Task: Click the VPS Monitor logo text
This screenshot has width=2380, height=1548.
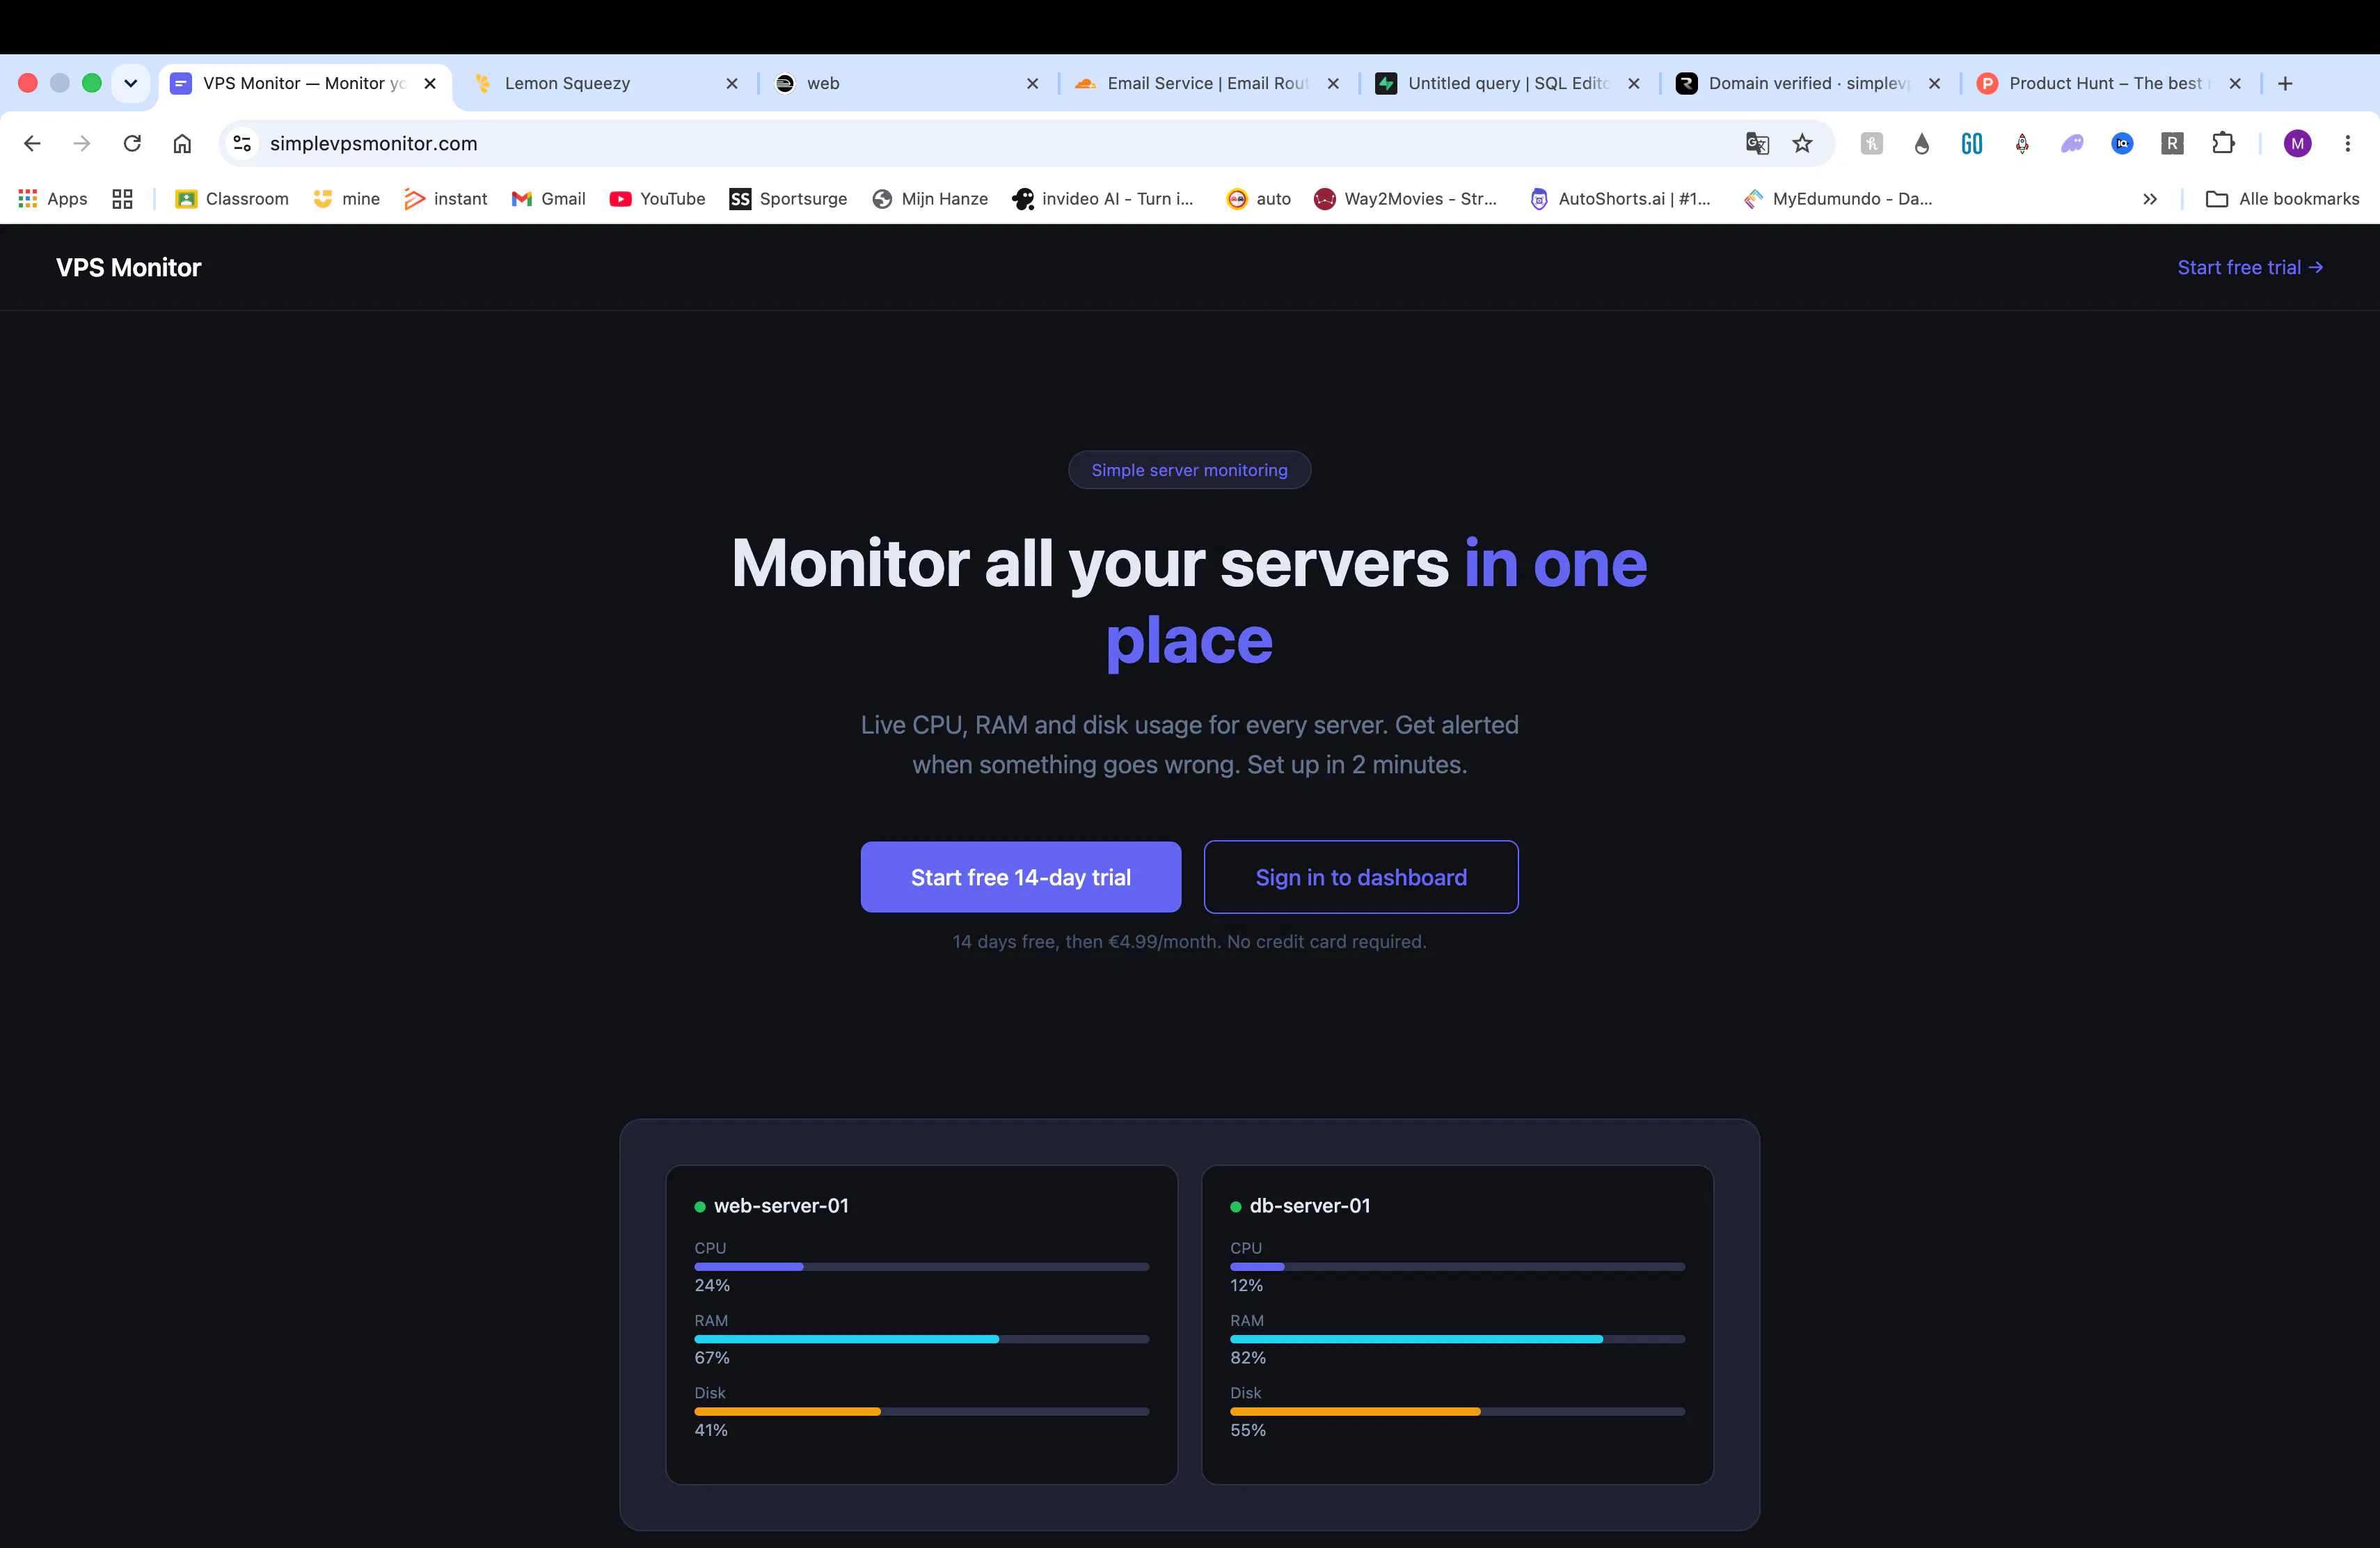Action: click(x=129, y=267)
